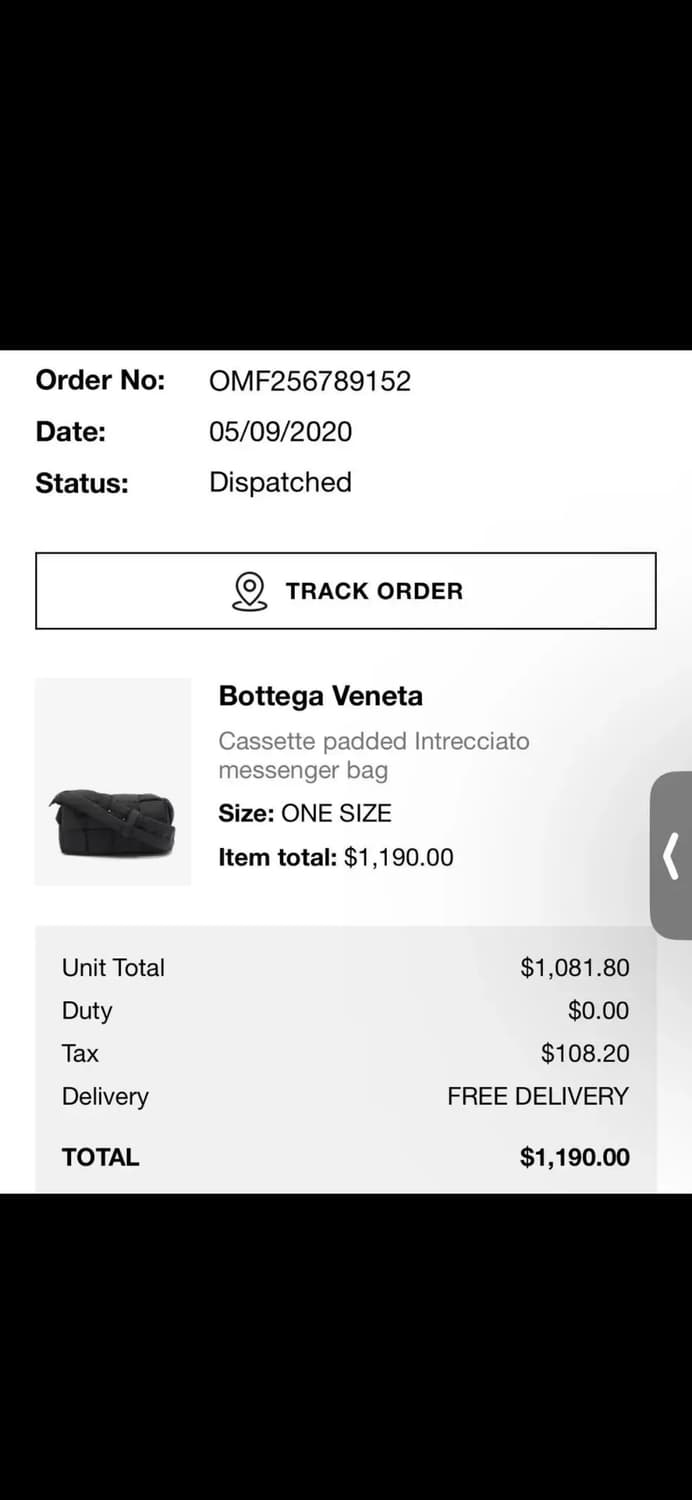Viewport: 692px width, 1500px height.
Task: Click the Order No label
Action: point(100,381)
